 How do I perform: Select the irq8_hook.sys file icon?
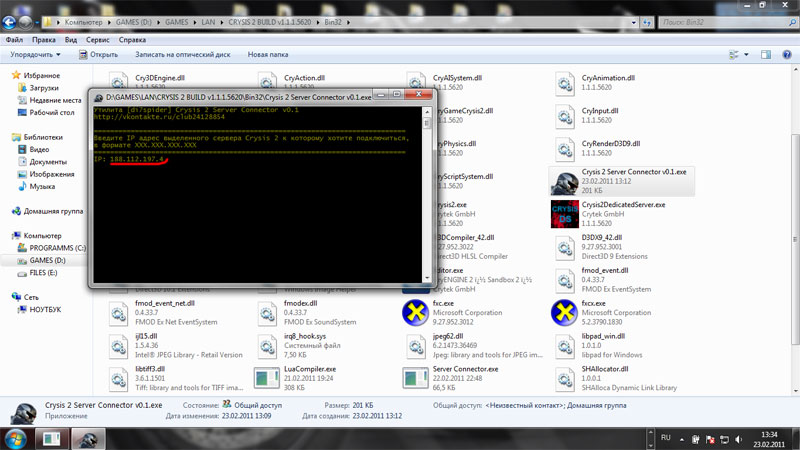pos(267,346)
